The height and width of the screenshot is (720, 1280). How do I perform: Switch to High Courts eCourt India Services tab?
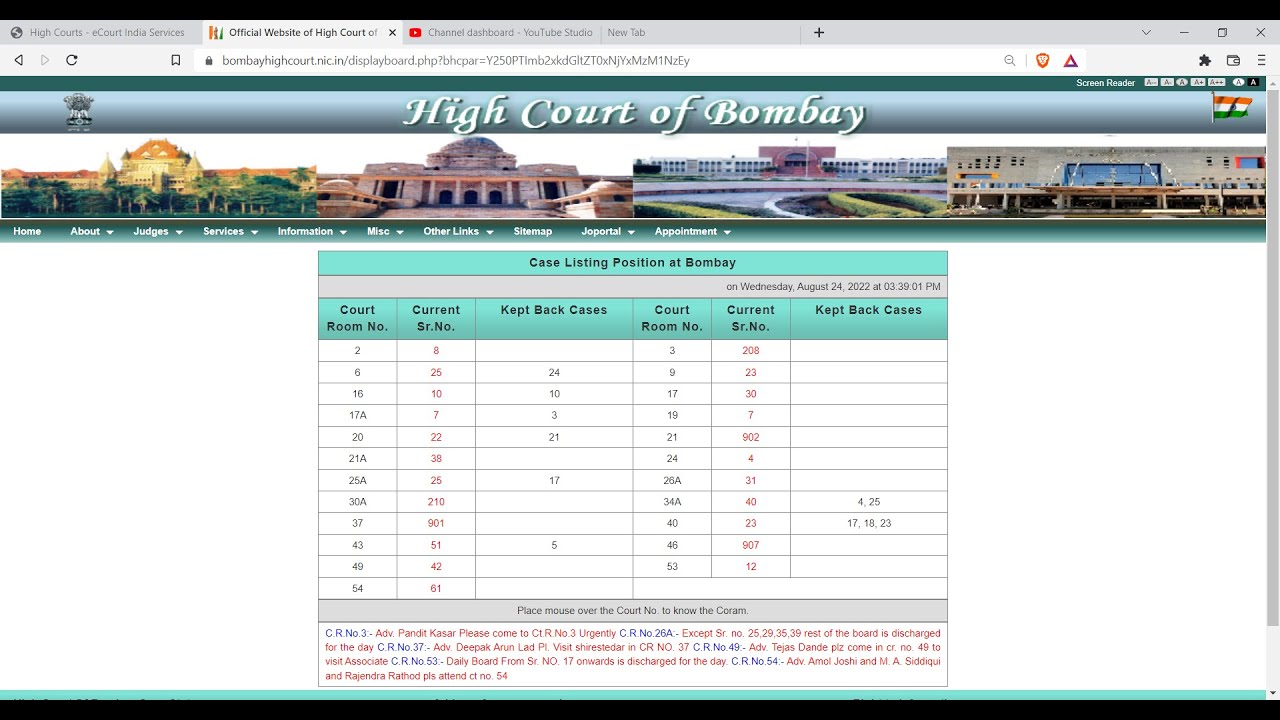pos(100,32)
